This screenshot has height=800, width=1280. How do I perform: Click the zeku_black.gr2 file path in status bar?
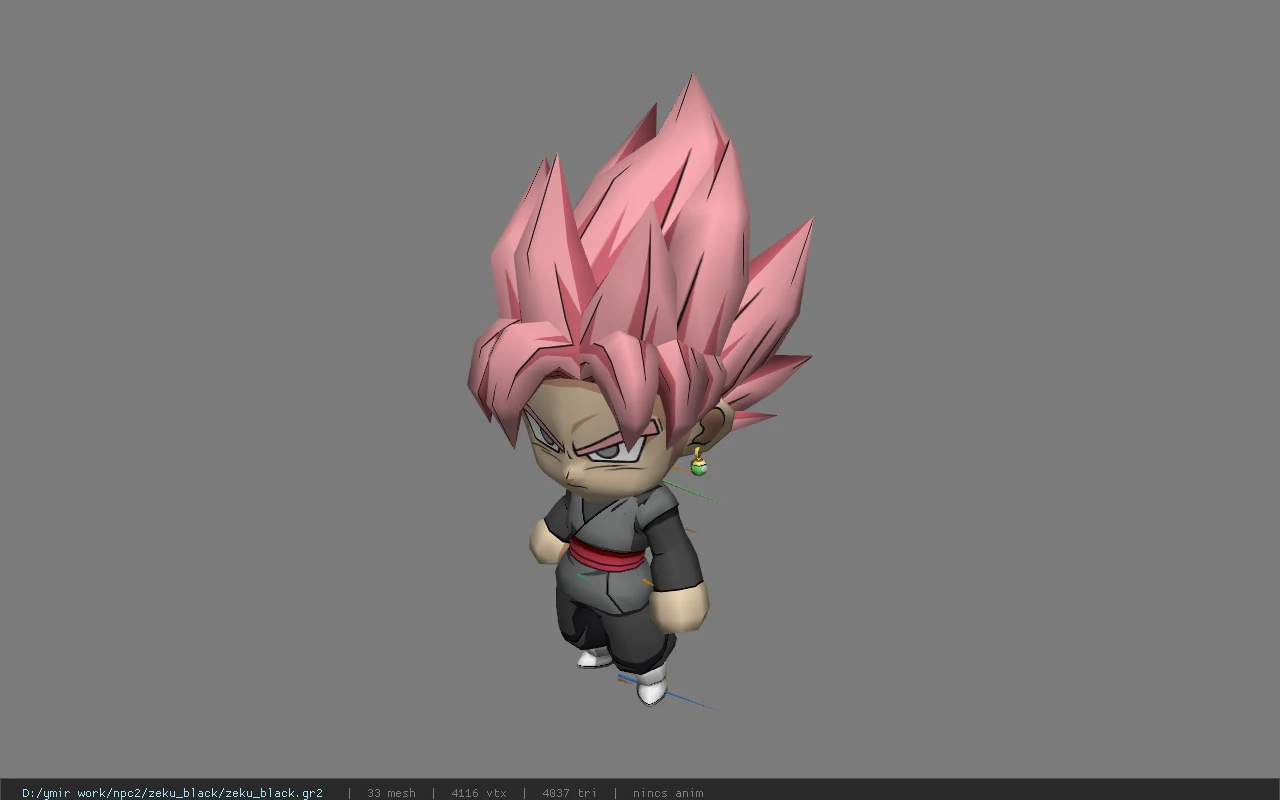click(x=172, y=793)
